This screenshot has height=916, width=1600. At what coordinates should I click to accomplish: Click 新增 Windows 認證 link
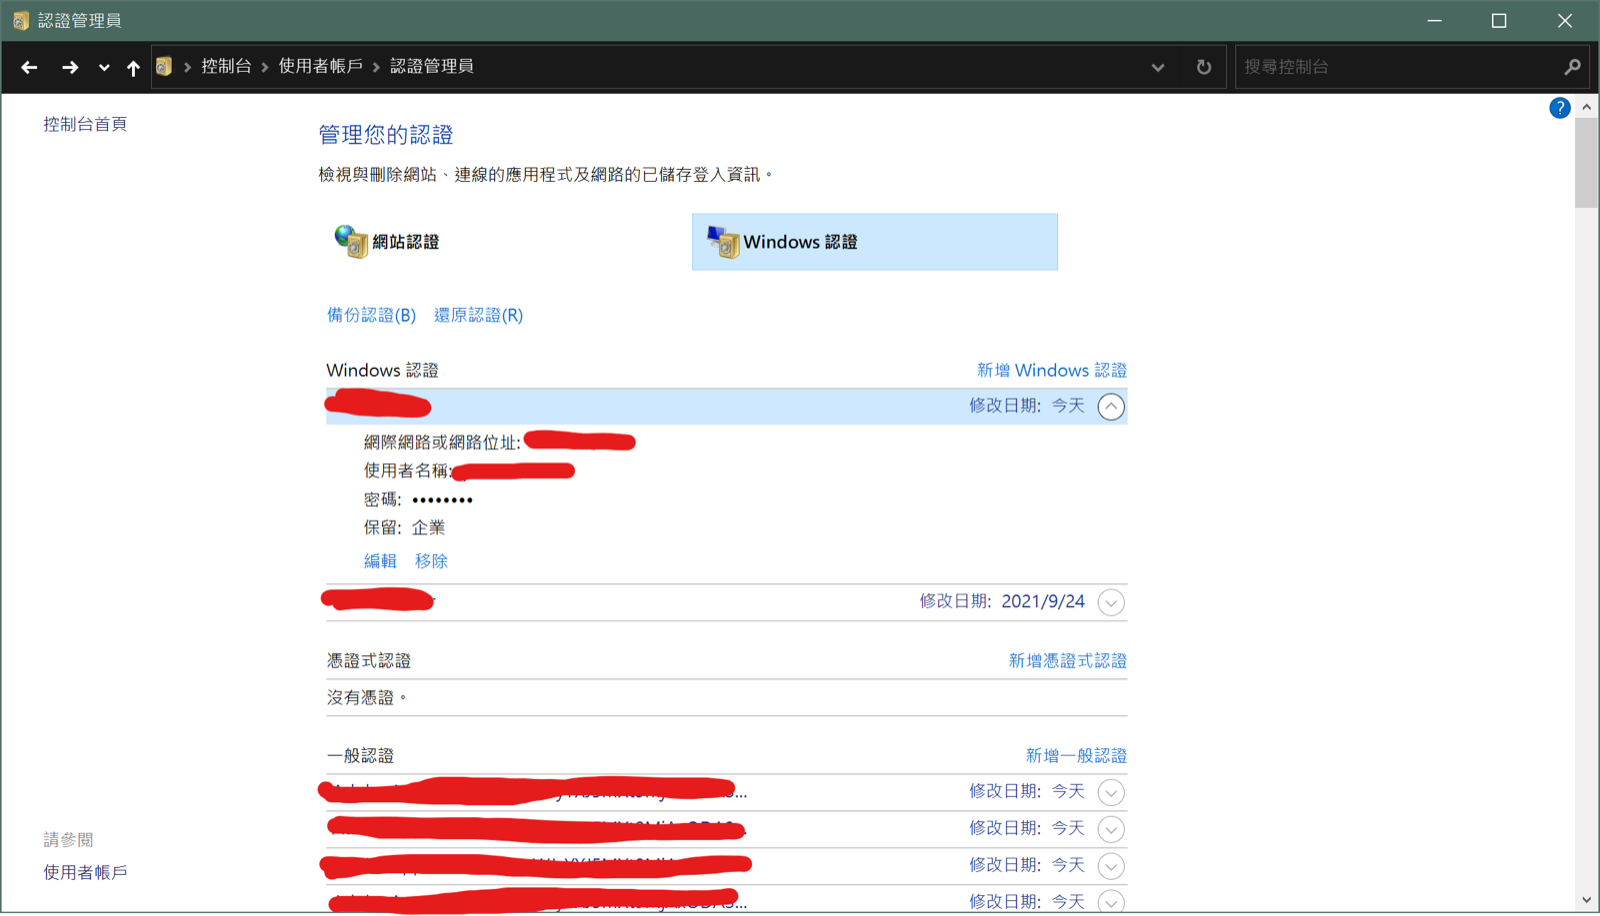1052,370
